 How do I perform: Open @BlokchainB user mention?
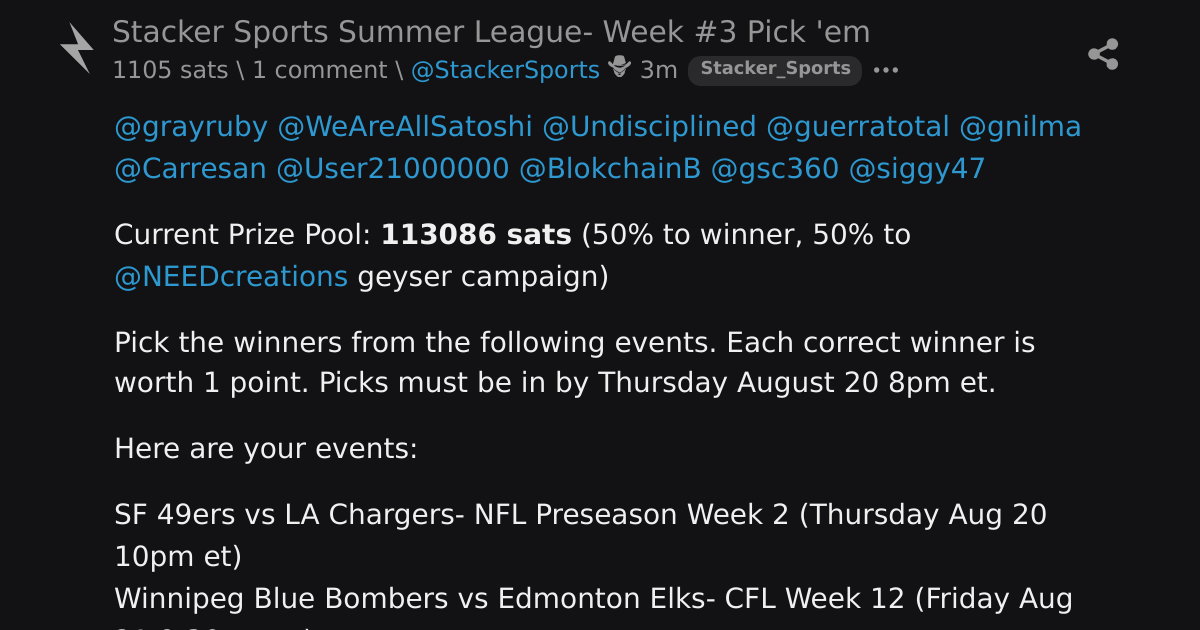pos(610,169)
